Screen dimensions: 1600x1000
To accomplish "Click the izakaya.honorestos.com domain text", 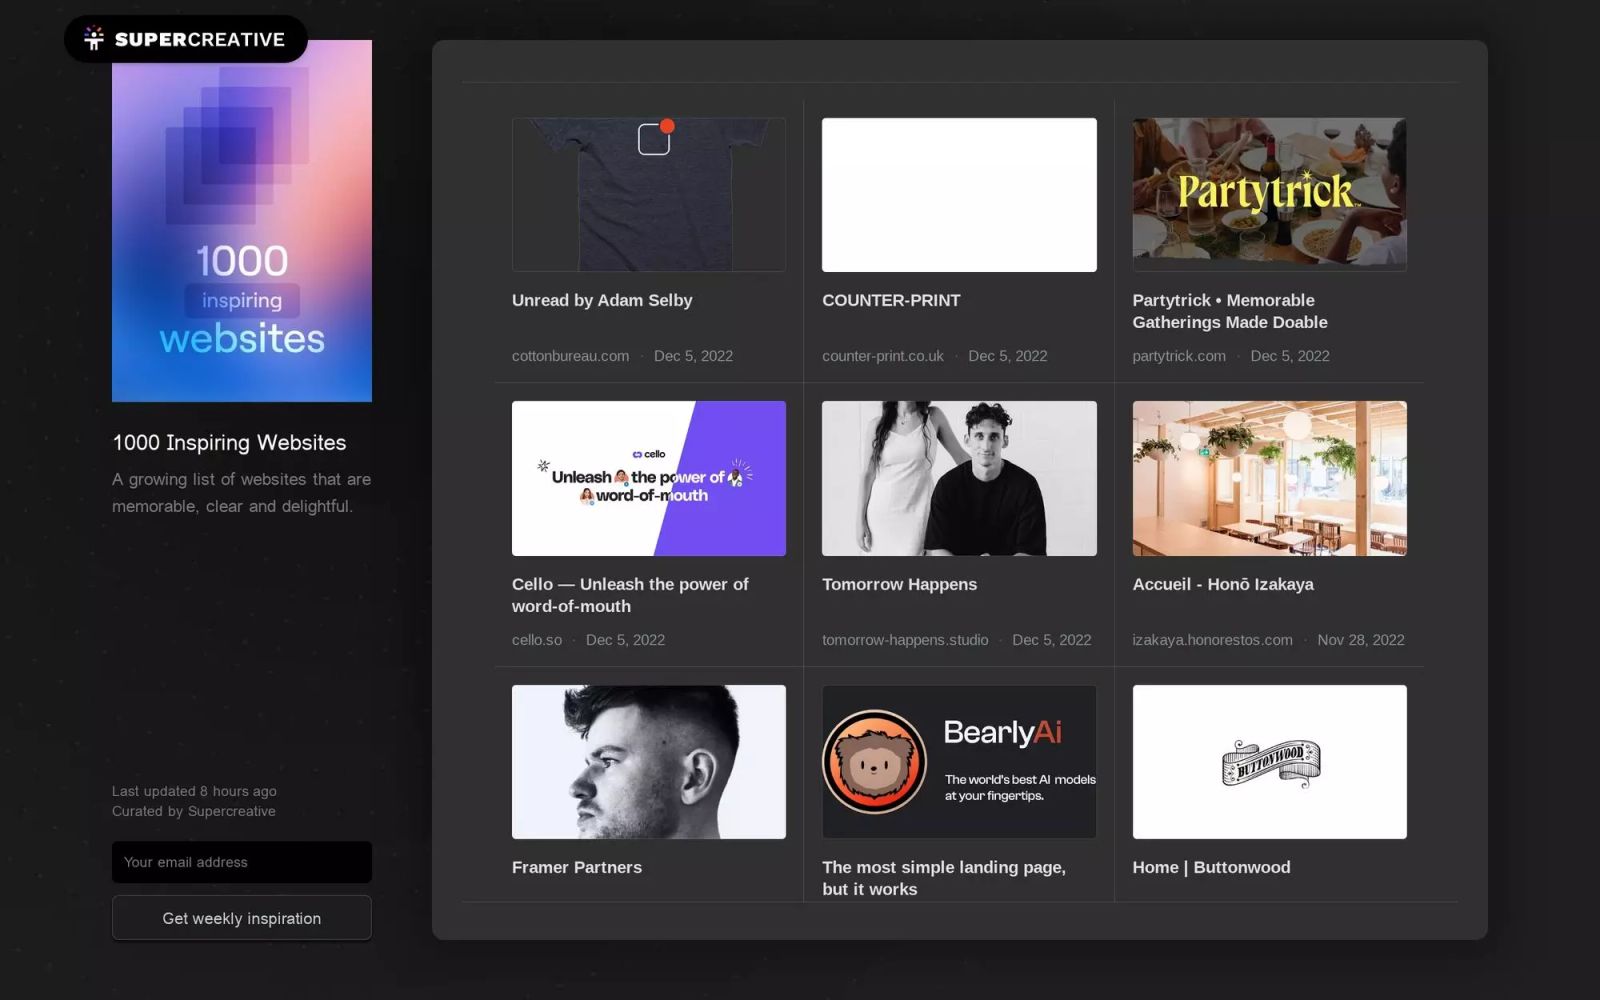I will point(1212,640).
